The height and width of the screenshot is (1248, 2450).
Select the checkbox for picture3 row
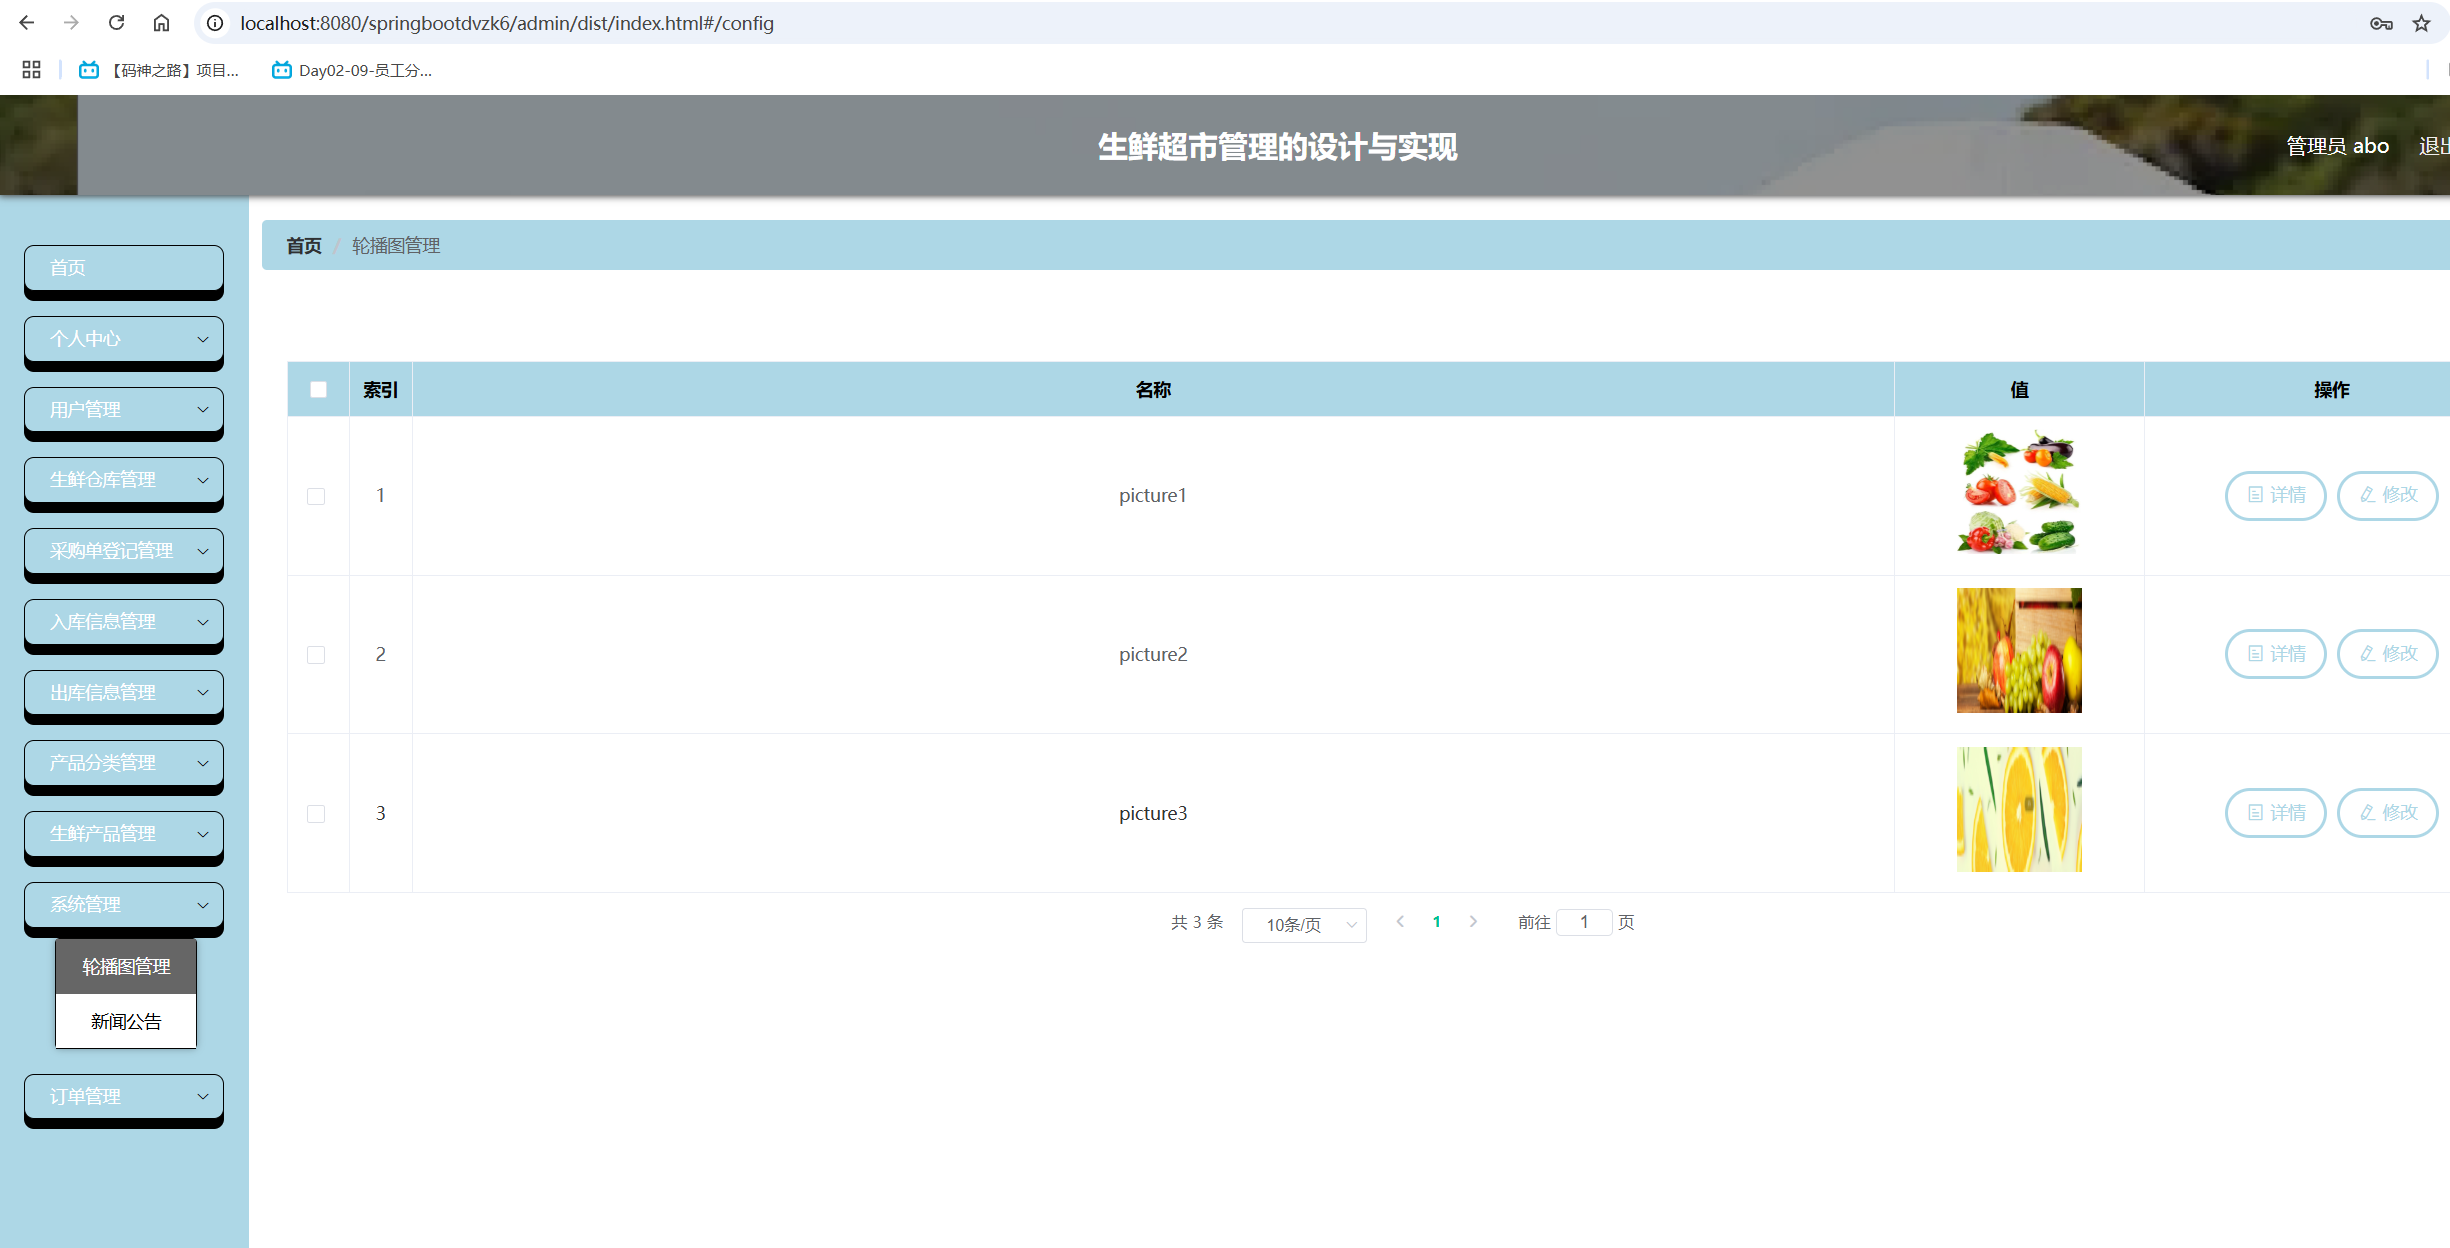coord(316,814)
